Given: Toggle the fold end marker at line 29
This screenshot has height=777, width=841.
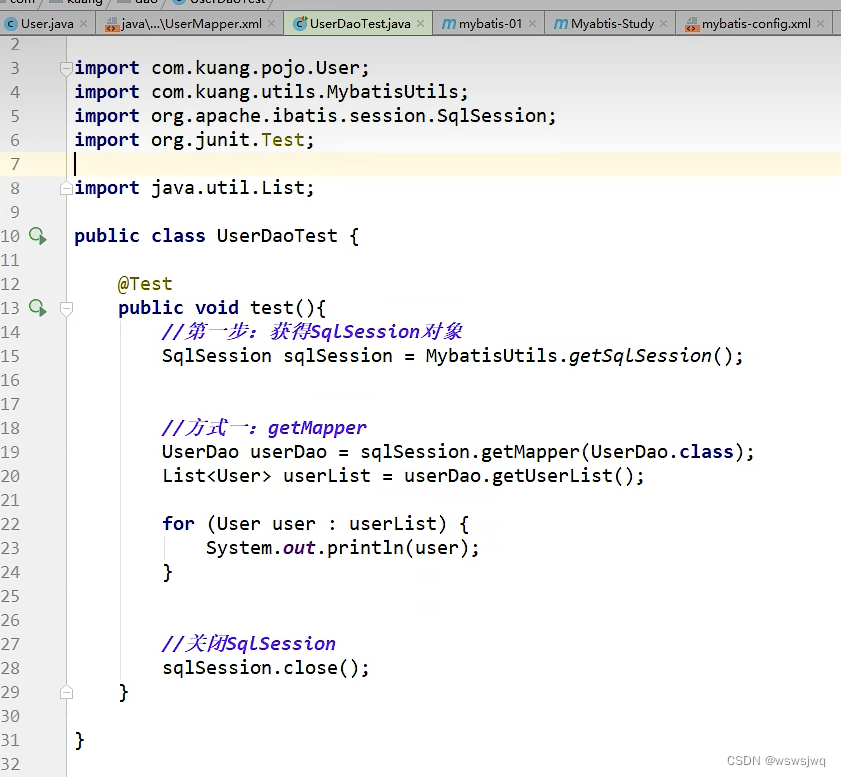Looking at the screenshot, I should [66, 692].
